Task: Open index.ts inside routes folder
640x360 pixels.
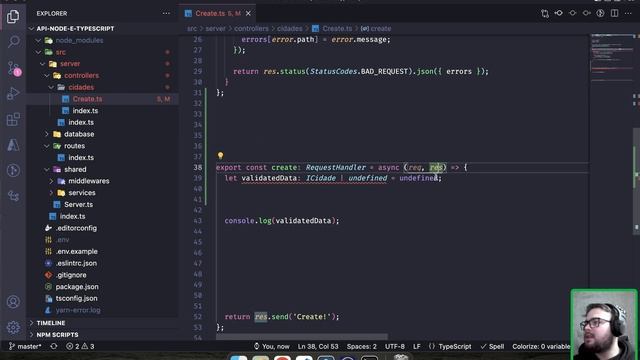Action: tap(81, 158)
